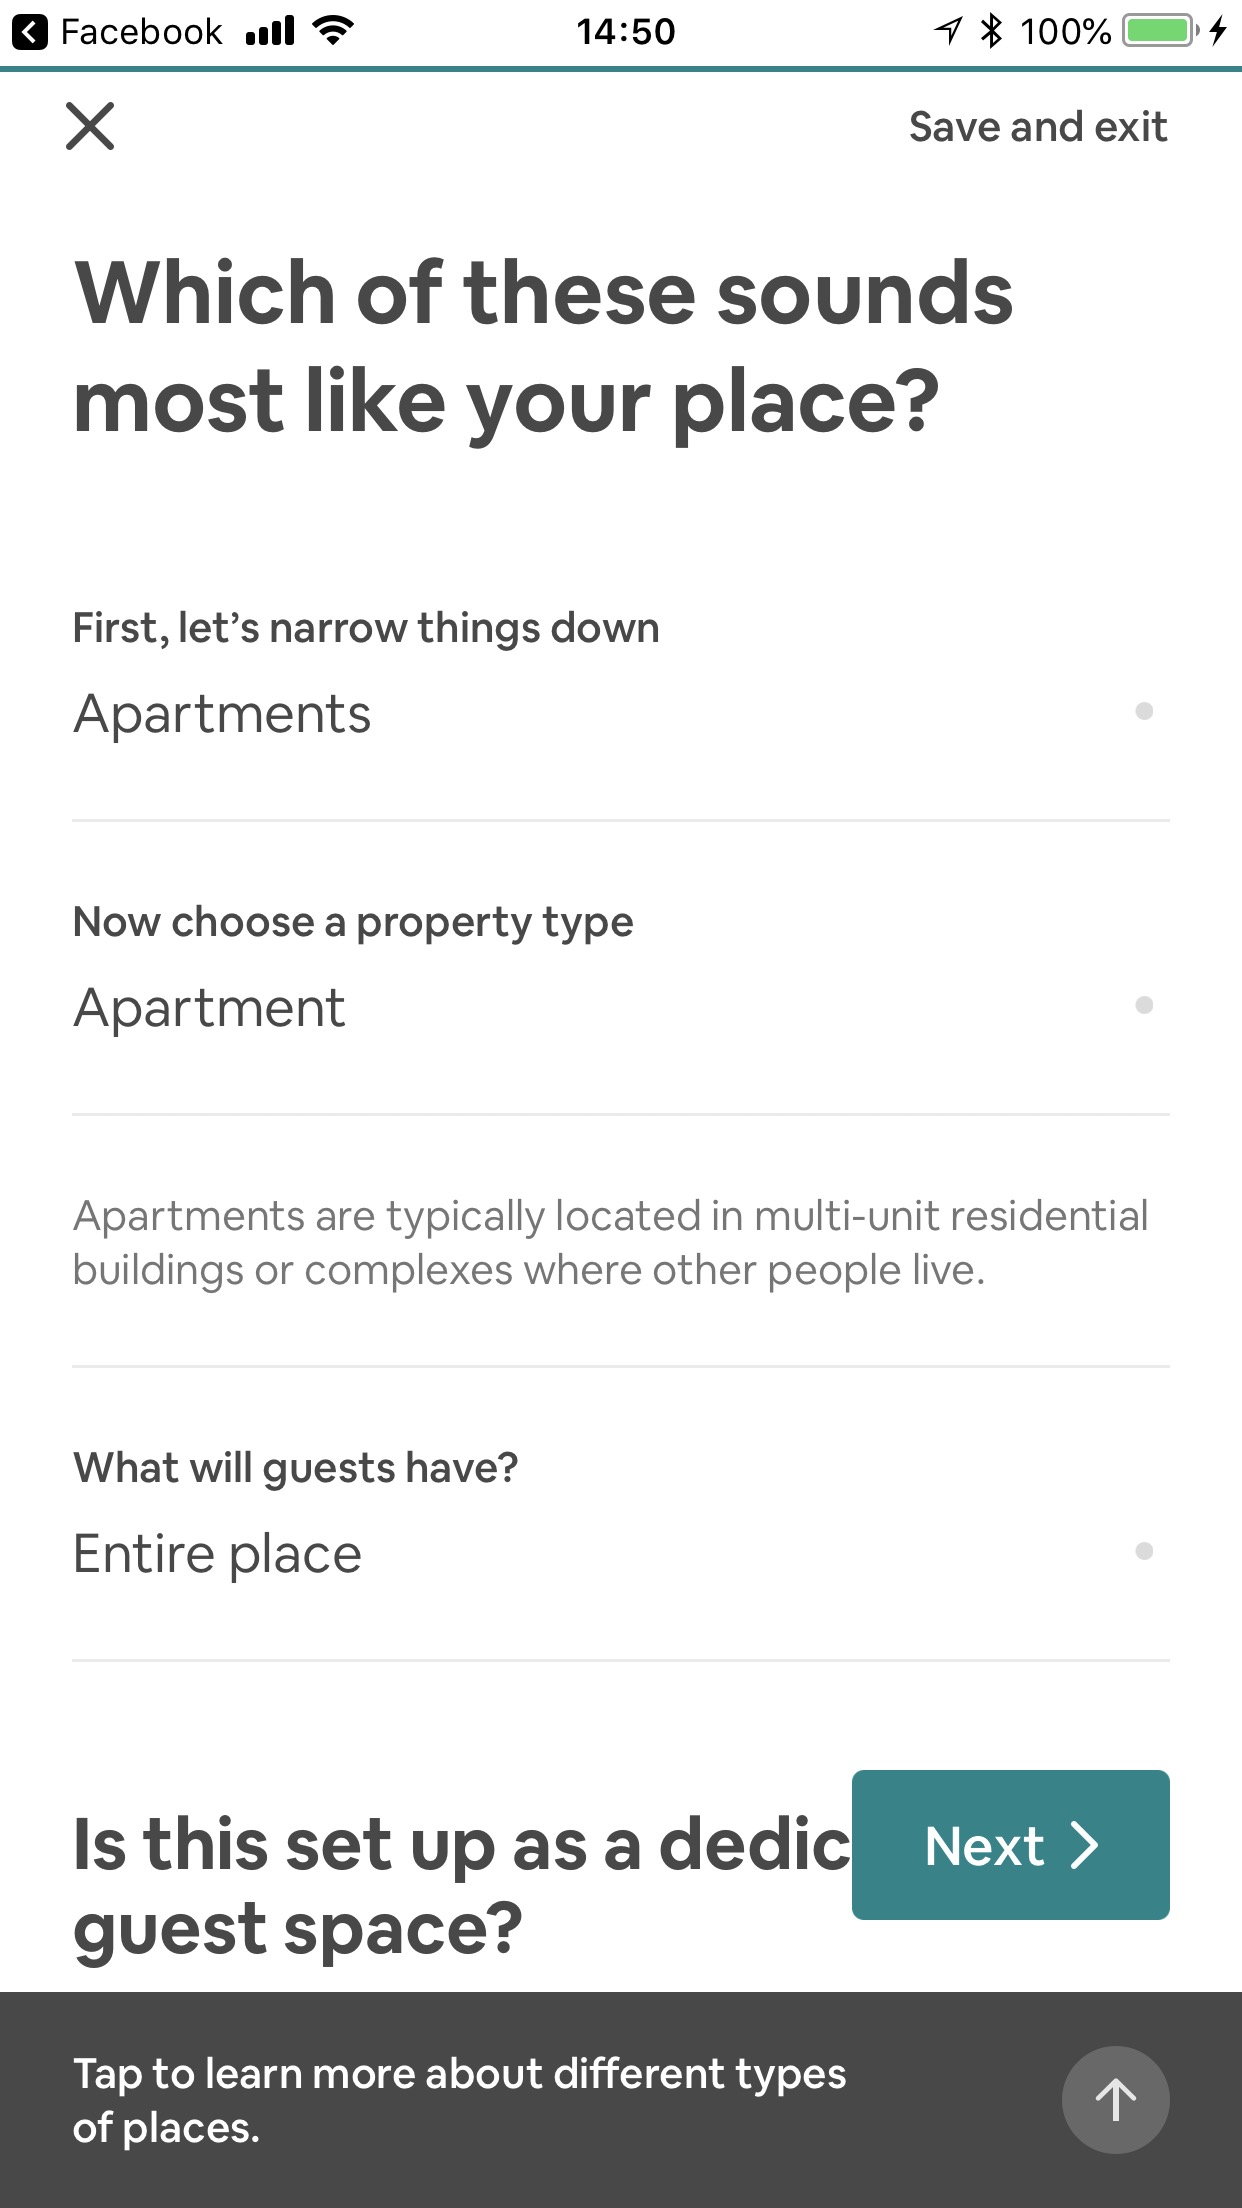This screenshot has height=2208, width=1242.
Task: Tap the battery icon in status bar
Action: pos(1160,31)
